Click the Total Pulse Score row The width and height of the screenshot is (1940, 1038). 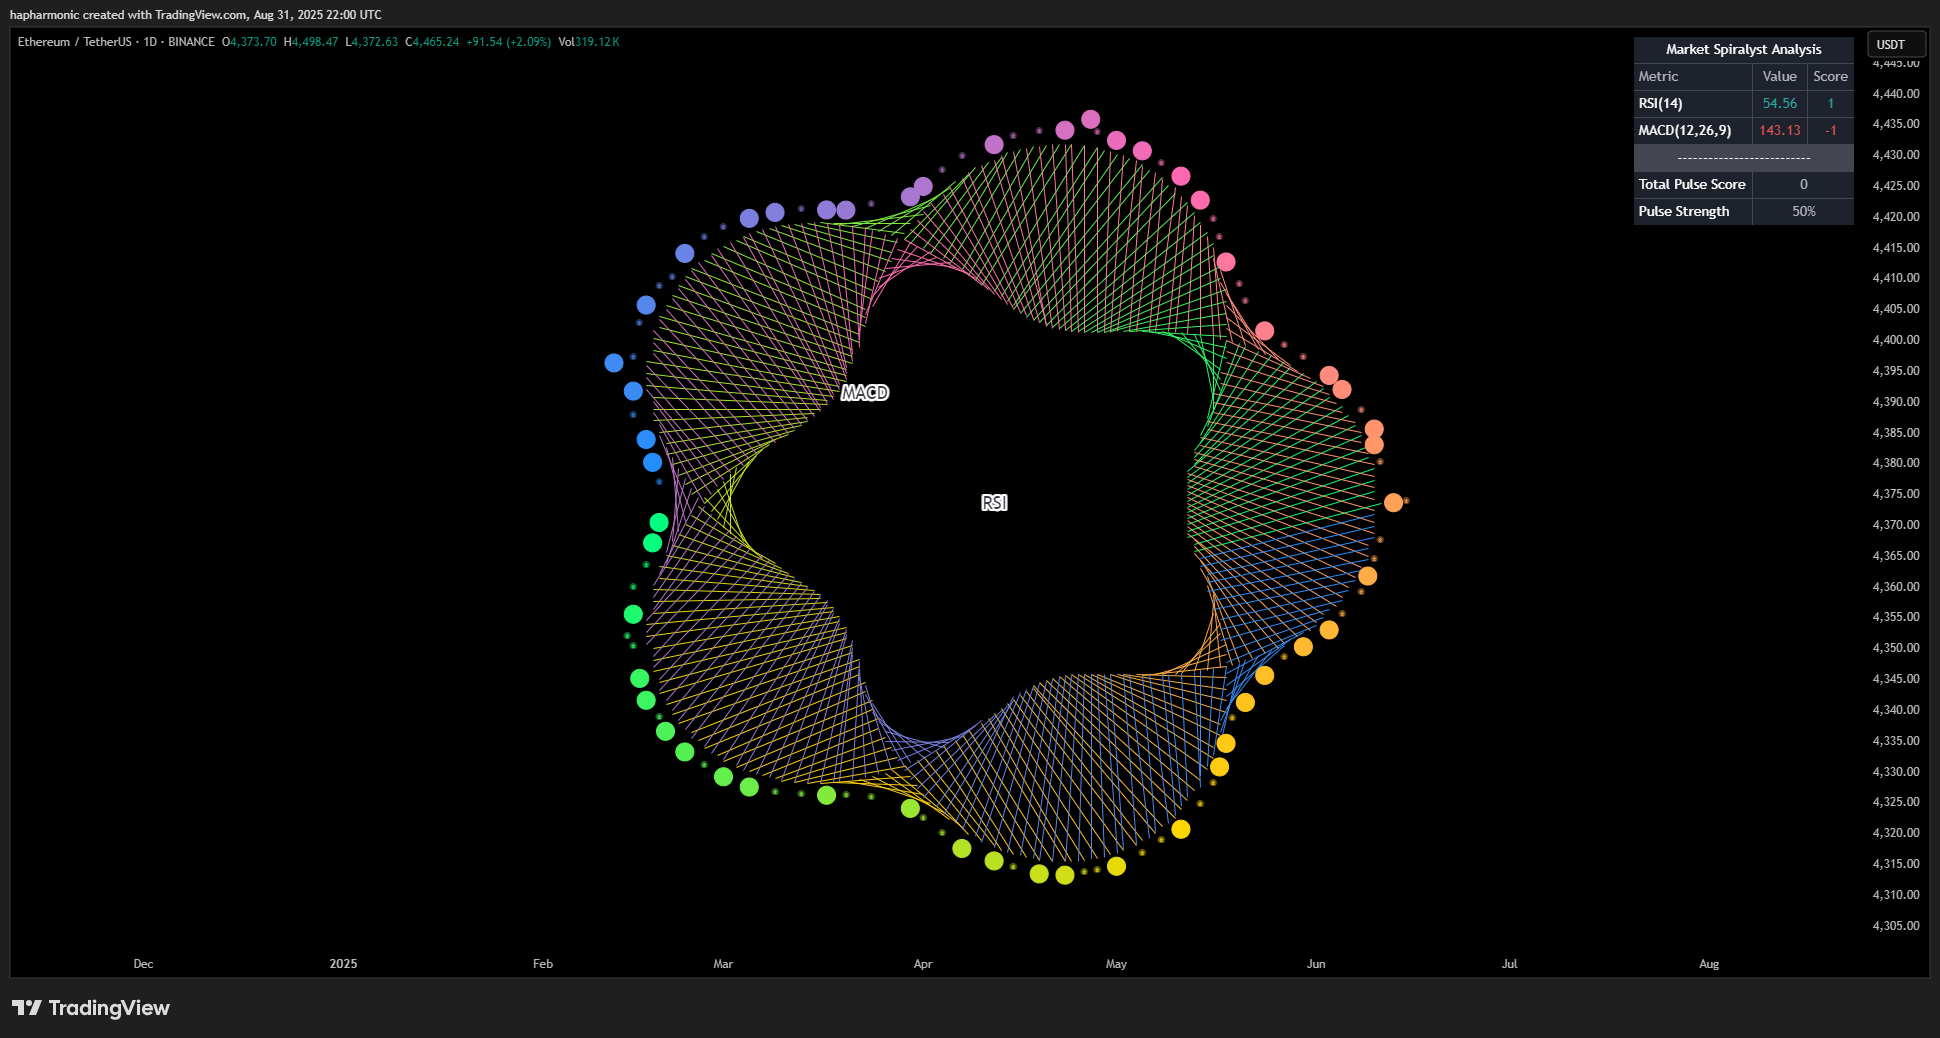tap(1743, 185)
